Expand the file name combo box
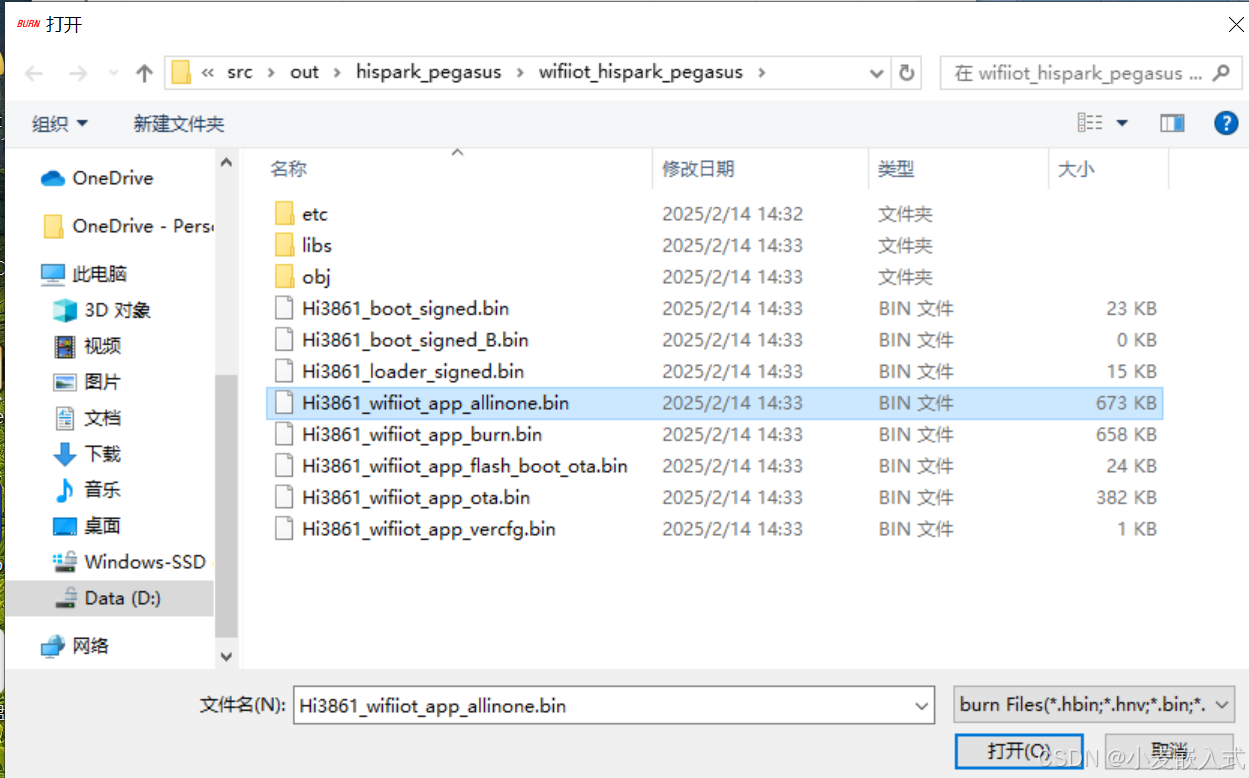 [x=921, y=705]
